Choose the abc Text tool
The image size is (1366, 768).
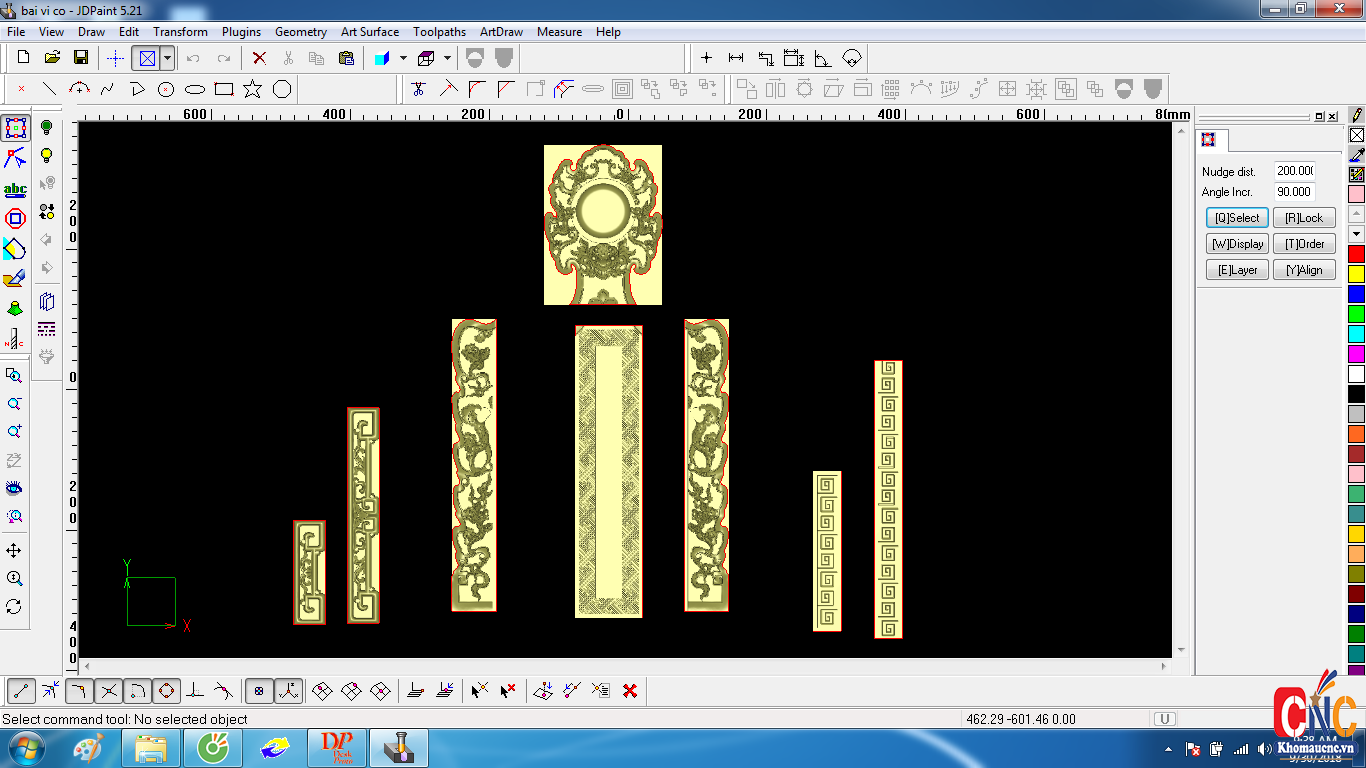coord(15,189)
